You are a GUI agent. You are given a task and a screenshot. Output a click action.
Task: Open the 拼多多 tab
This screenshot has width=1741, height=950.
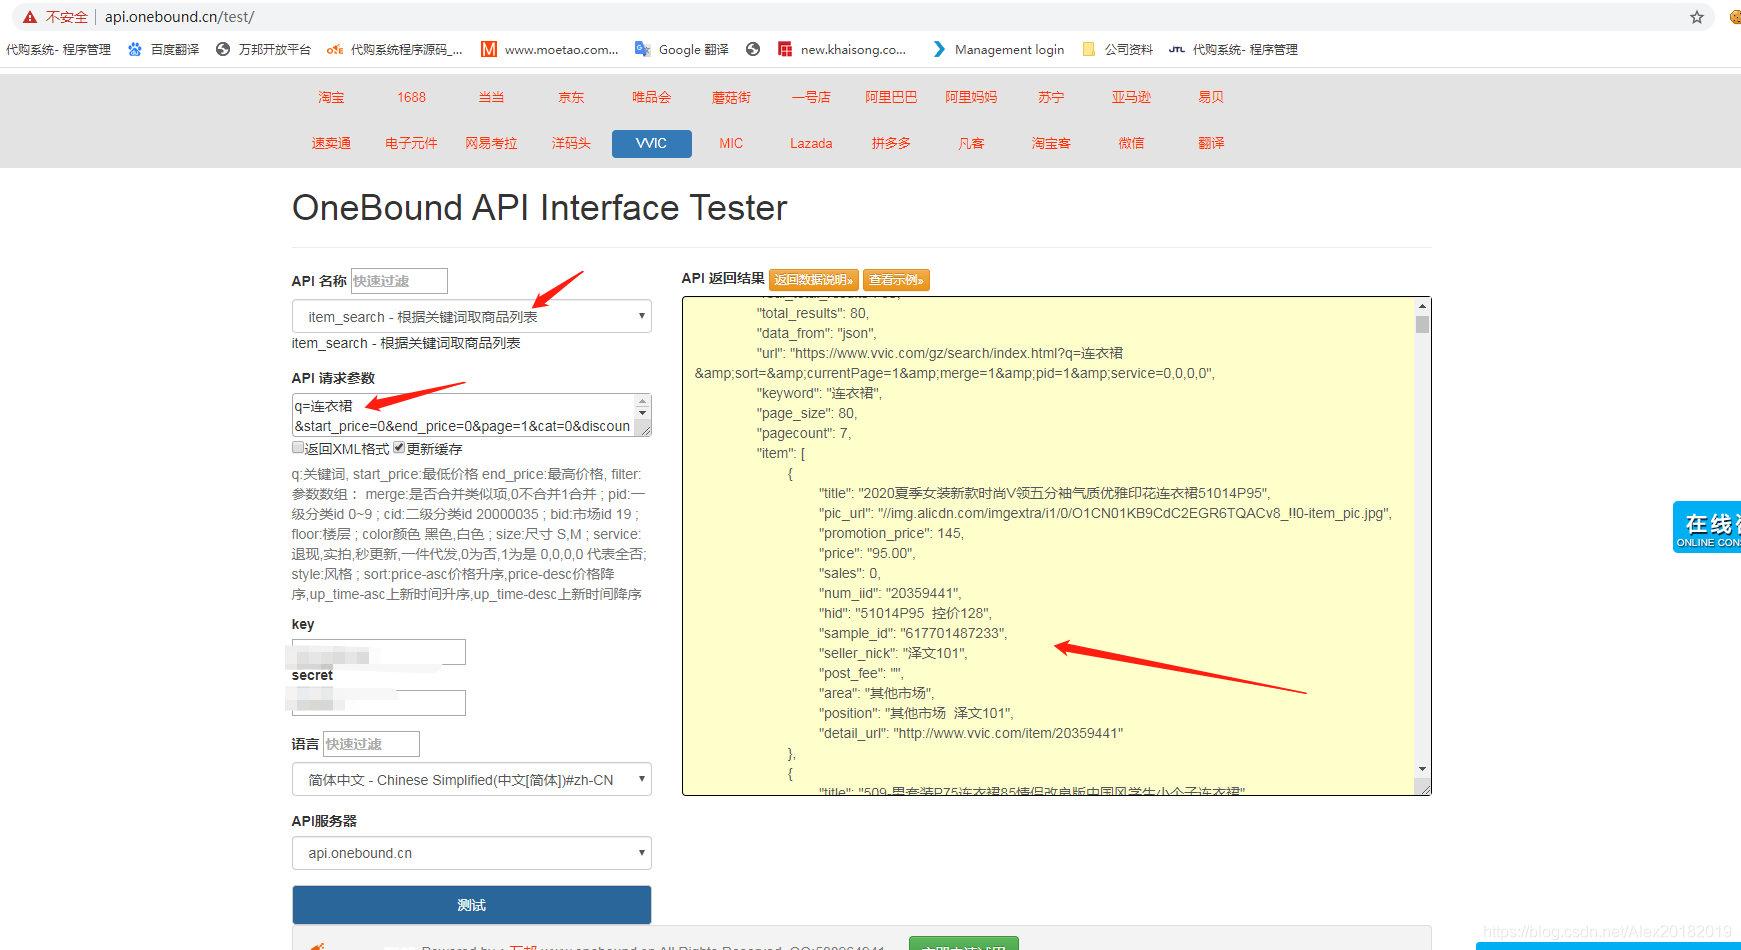(x=891, y=143)
